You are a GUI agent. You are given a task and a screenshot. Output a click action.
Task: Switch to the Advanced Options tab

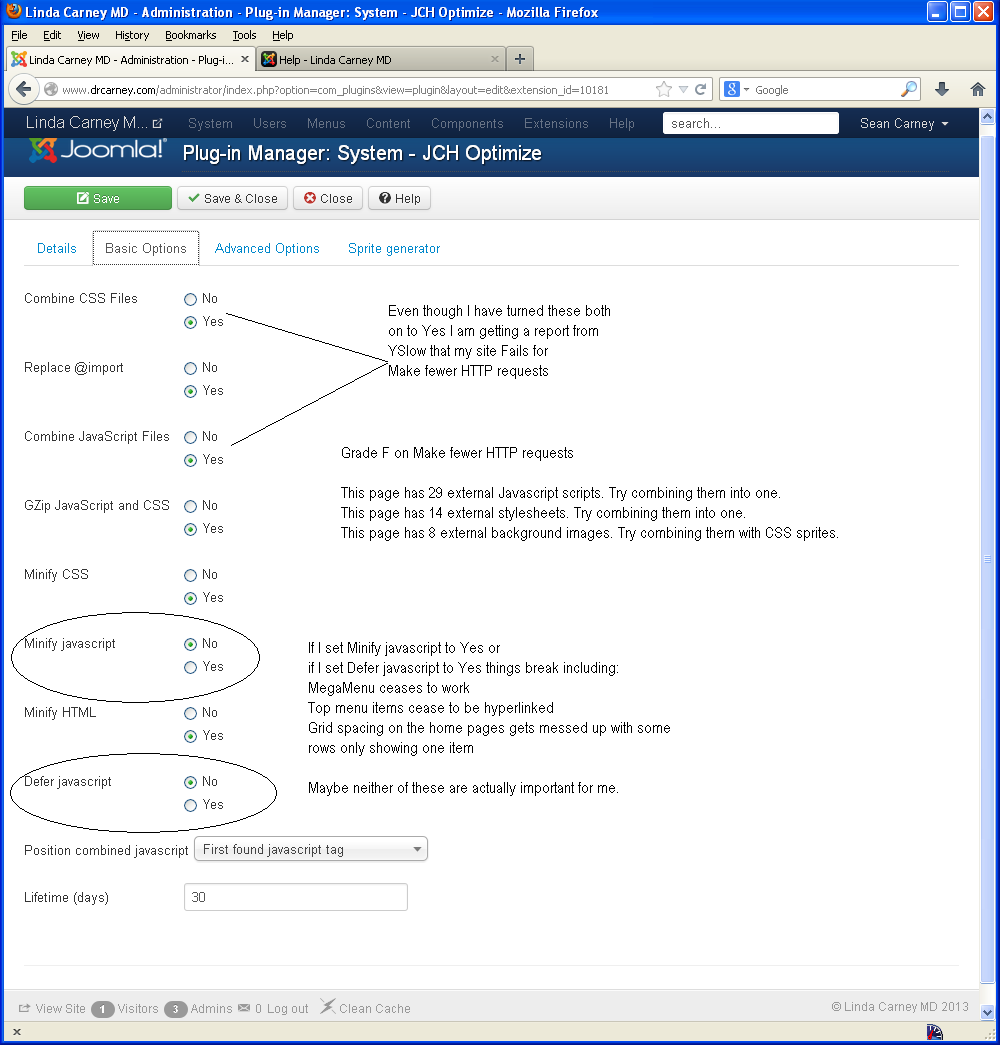tap(267, 249)
